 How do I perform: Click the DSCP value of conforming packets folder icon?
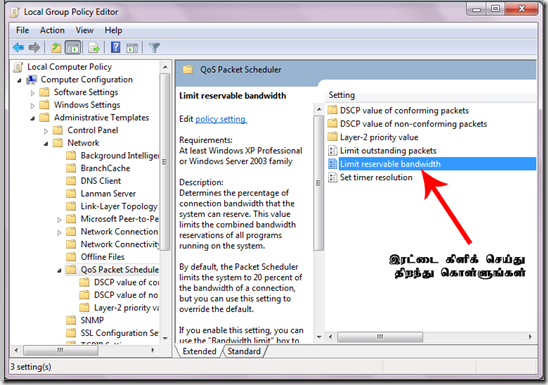(x=332, y=110)
